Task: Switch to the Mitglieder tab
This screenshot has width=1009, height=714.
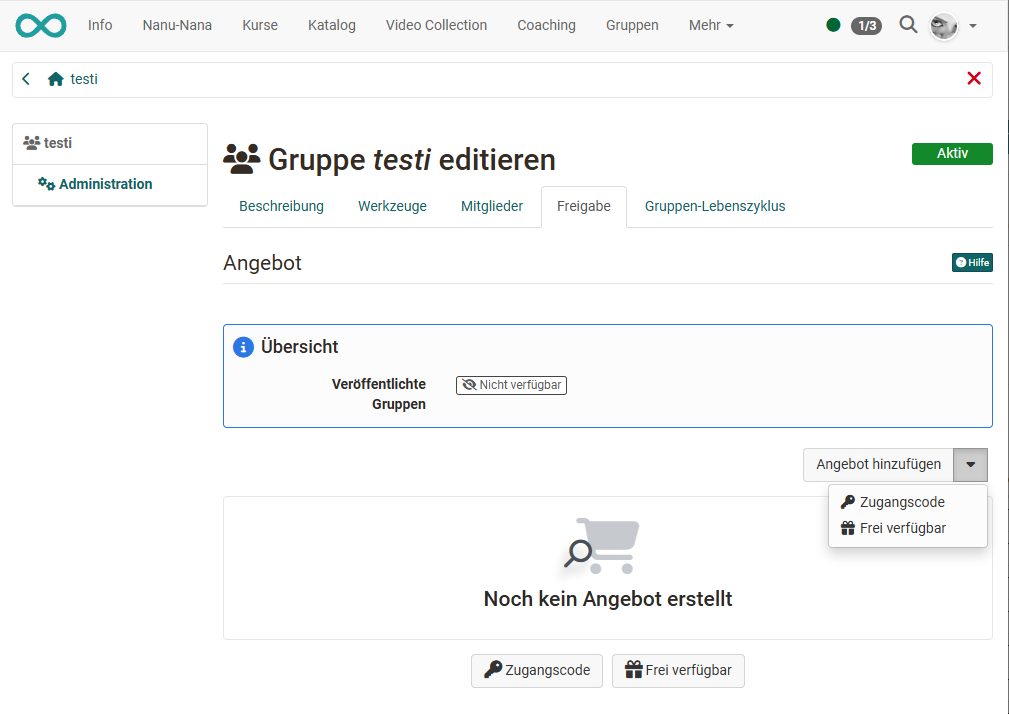Action: 491,206
